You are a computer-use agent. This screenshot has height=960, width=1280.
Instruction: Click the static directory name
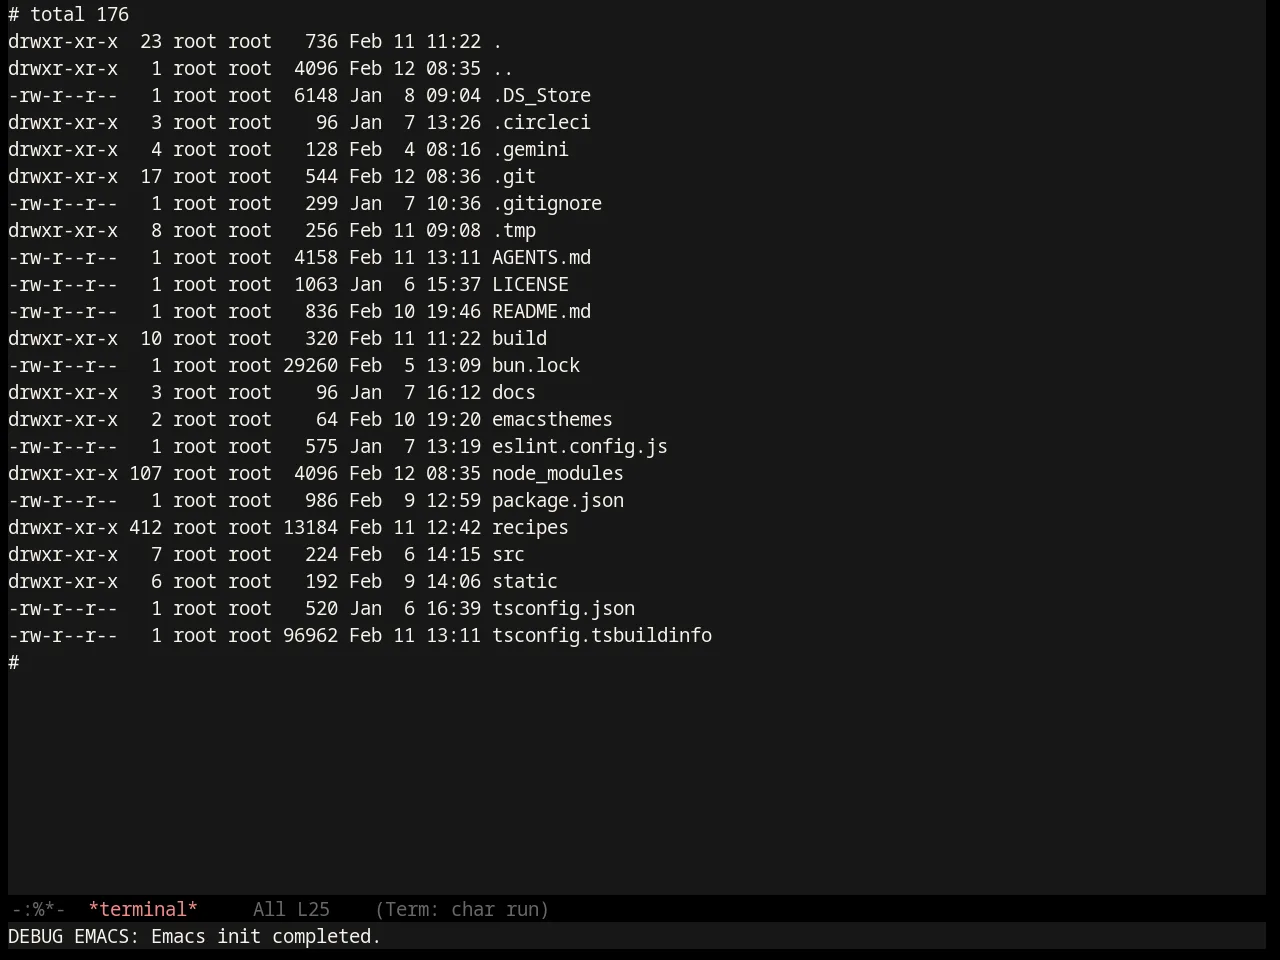pyautogui.click(x=525, y=581)
